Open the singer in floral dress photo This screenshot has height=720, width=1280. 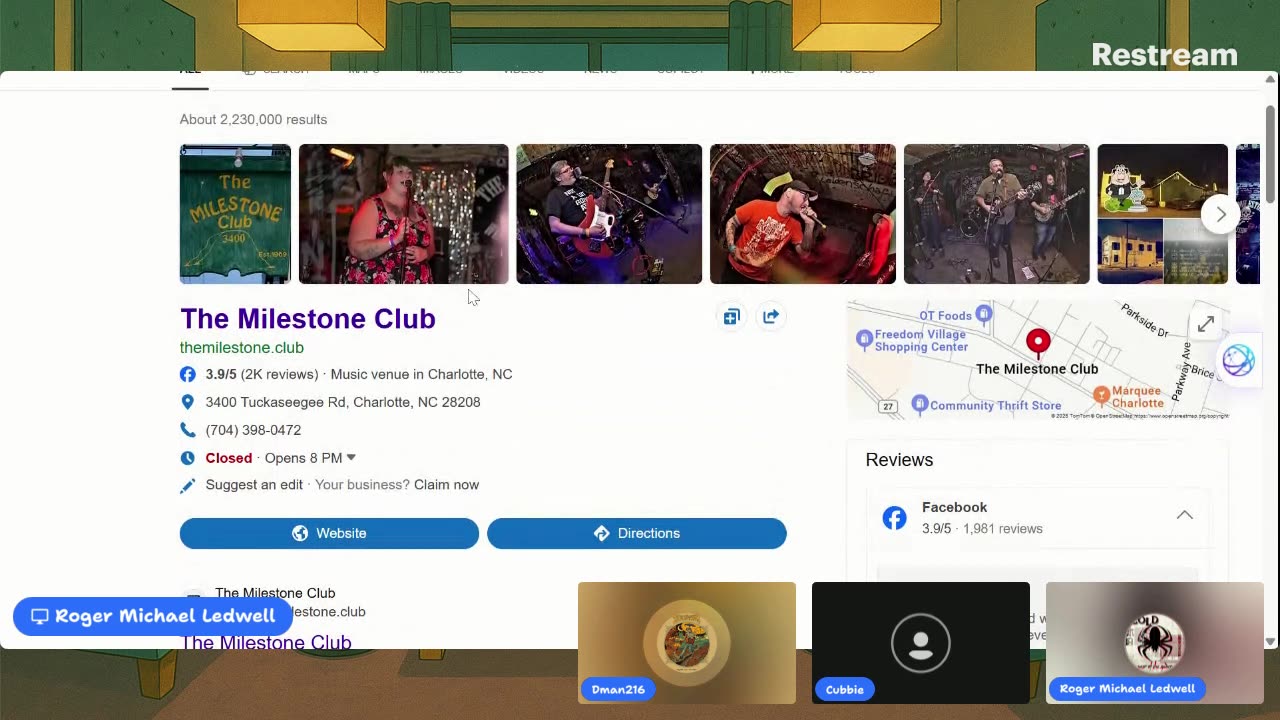pyautogui.click(x=403, y=214)
